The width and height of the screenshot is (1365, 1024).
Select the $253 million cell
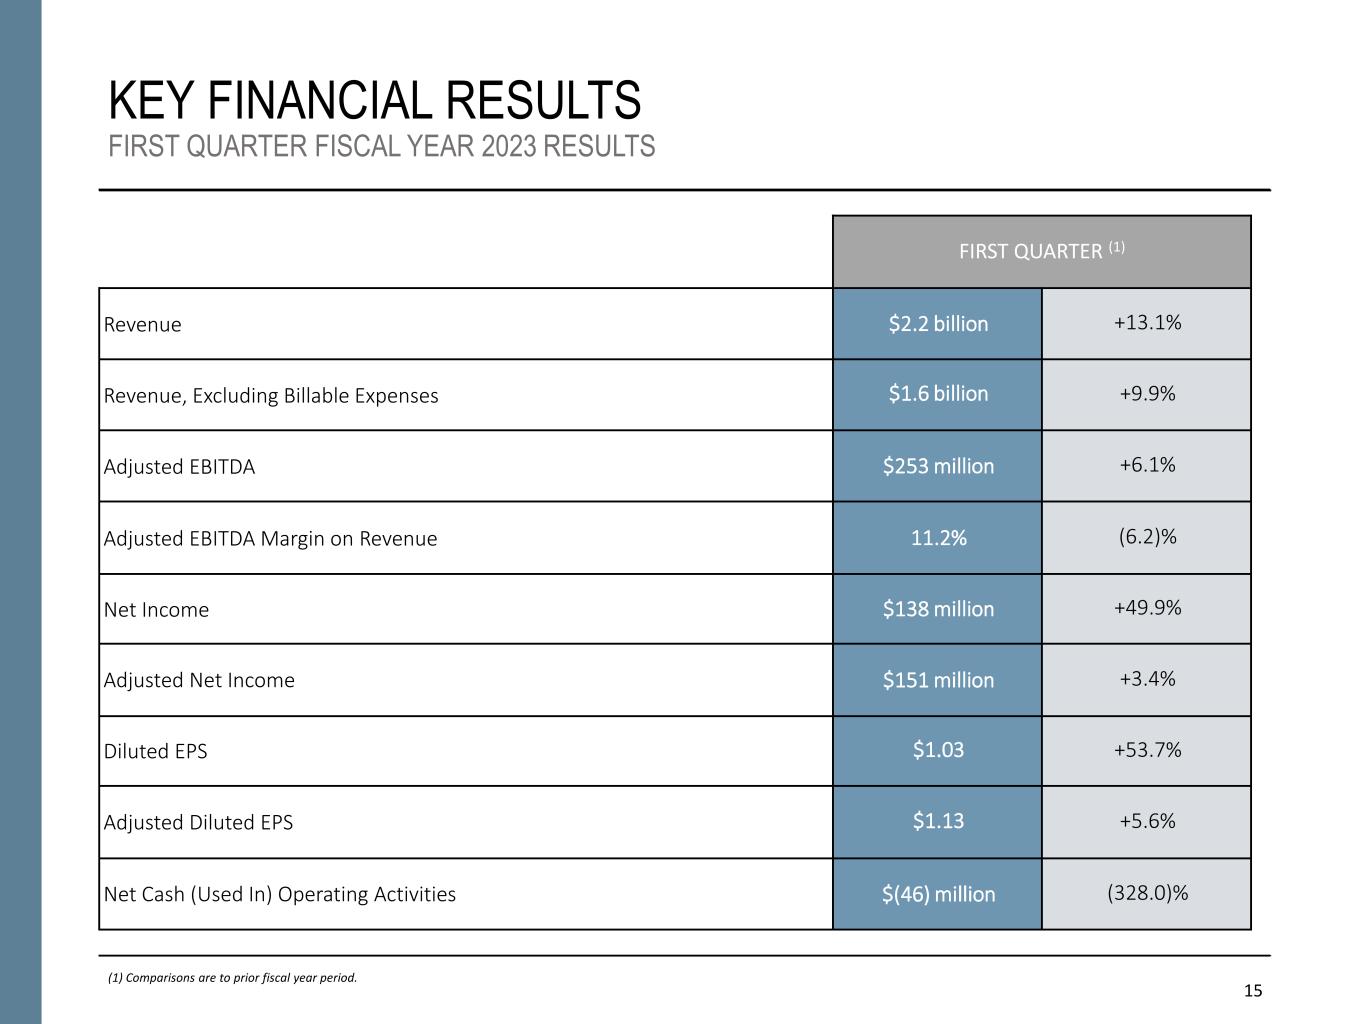(x=937, y=466)
